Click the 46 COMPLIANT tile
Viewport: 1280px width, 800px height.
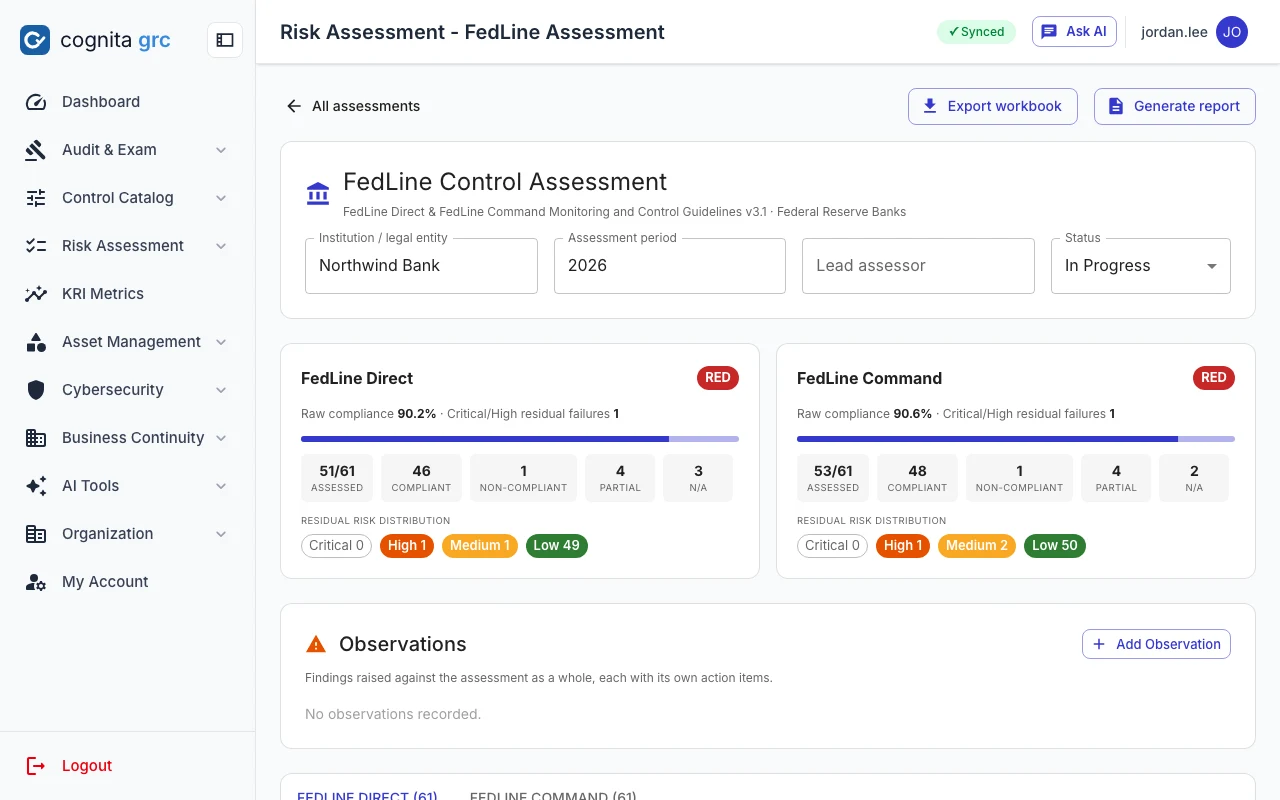pyautogui.click(x=421, y=478)
